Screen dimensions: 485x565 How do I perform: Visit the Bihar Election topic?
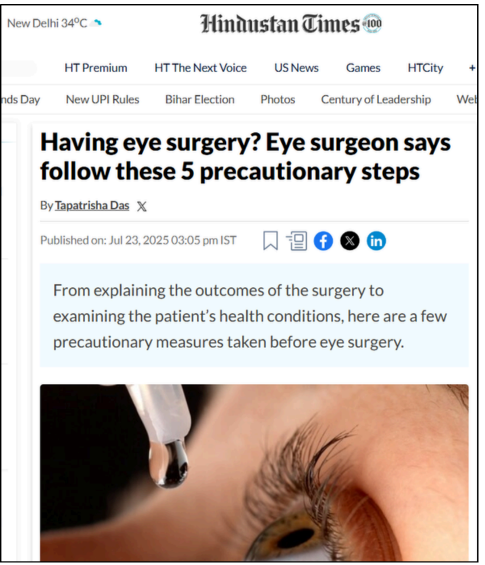(200, 99)
